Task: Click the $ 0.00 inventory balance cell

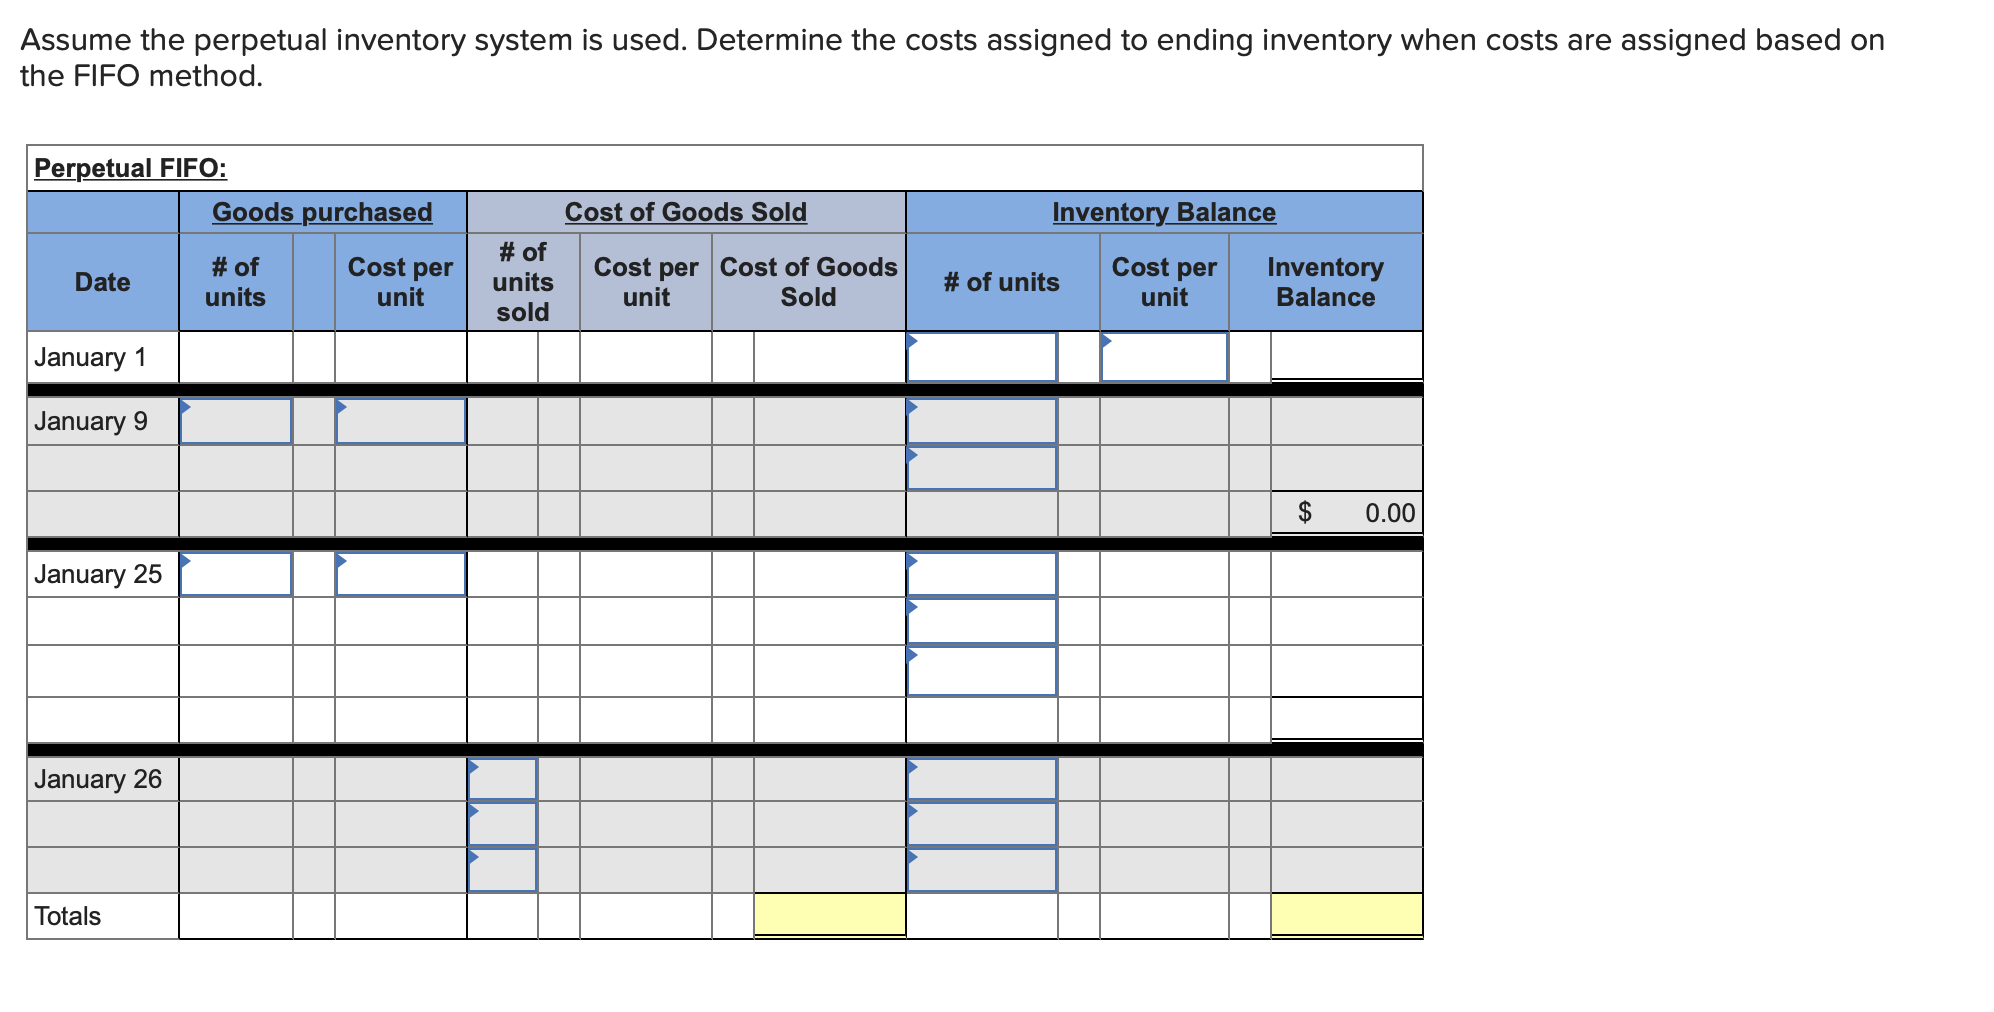Action: point(1346,513)
